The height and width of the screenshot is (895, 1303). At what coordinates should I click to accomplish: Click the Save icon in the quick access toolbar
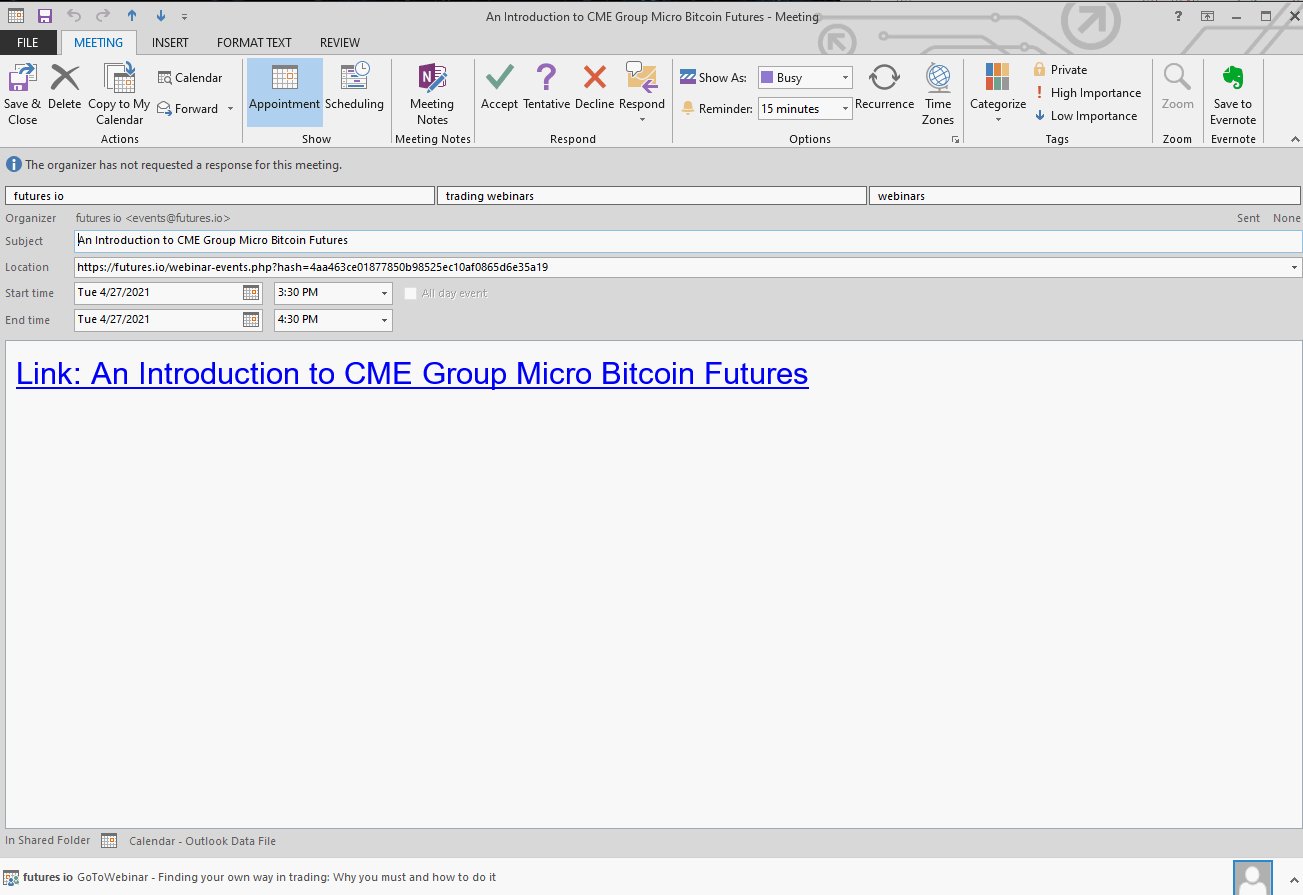click(x=44, y=16)
